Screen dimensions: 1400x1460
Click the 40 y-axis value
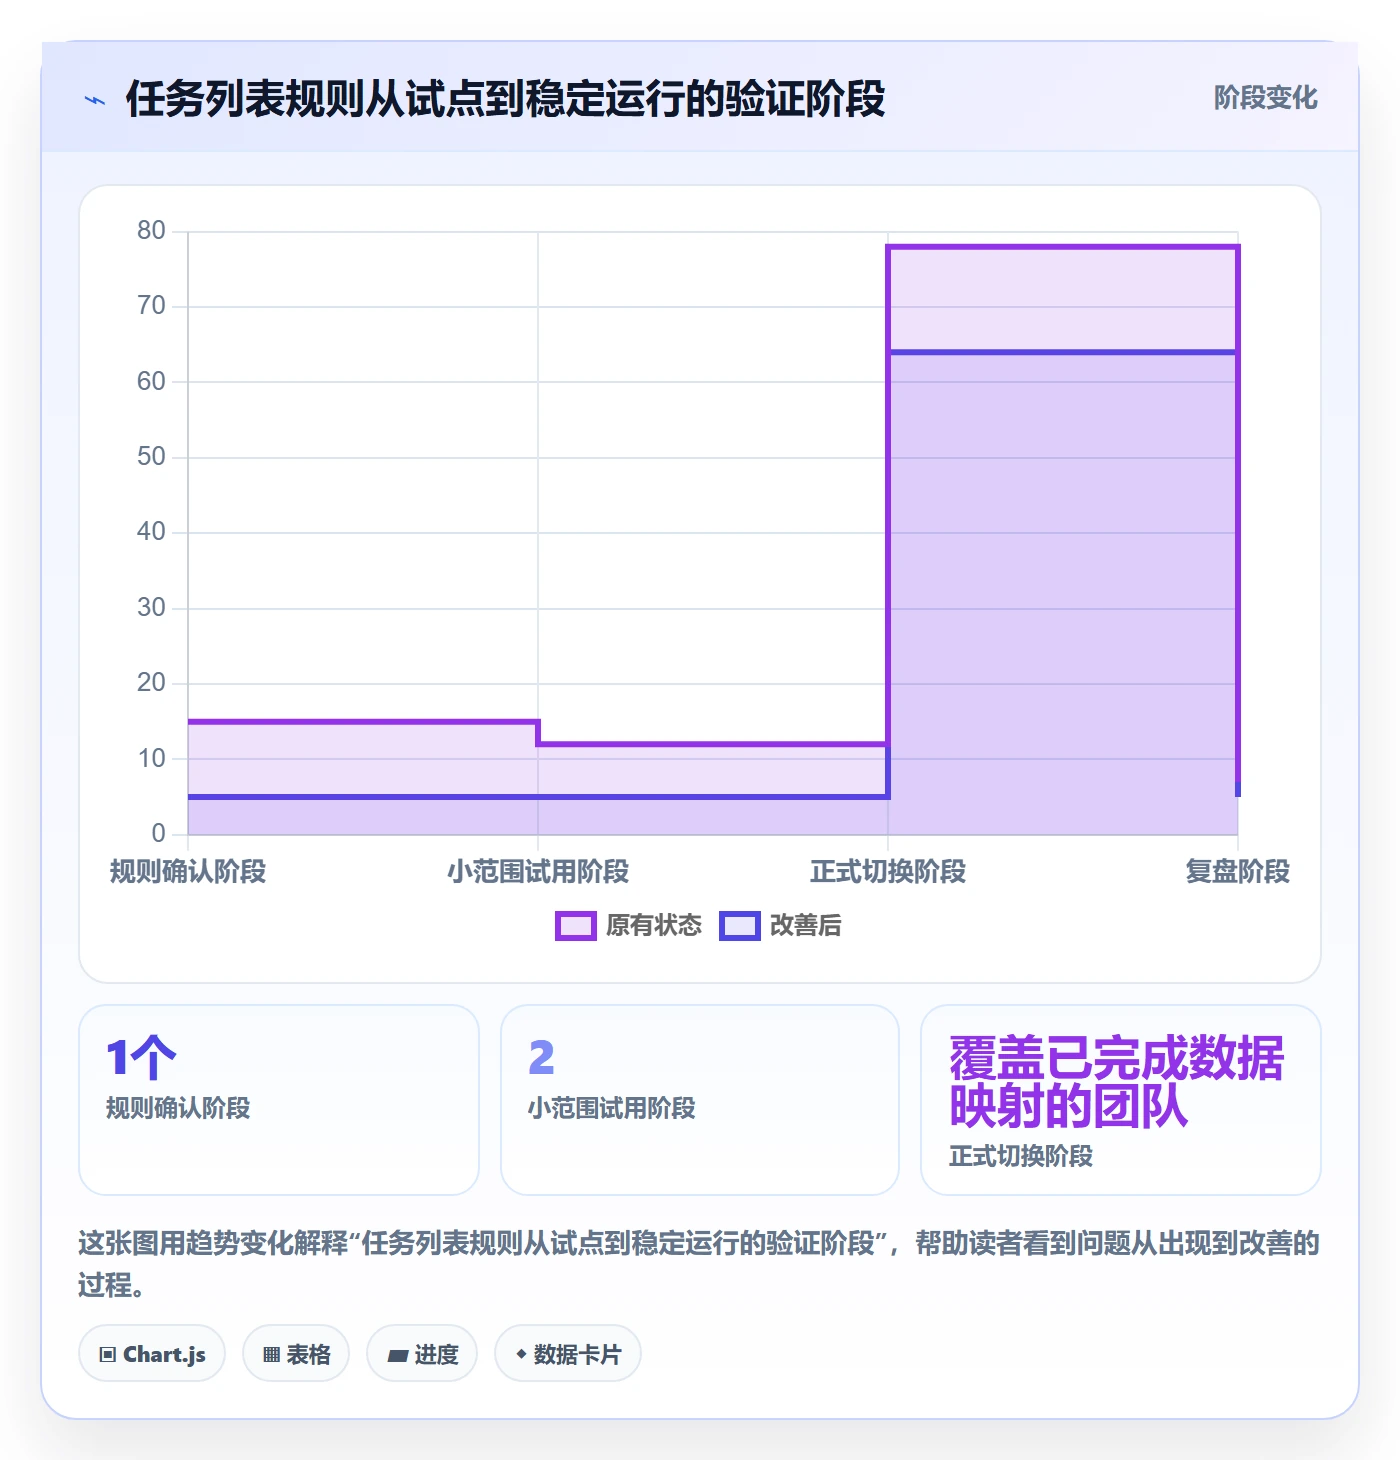(151, 532)
